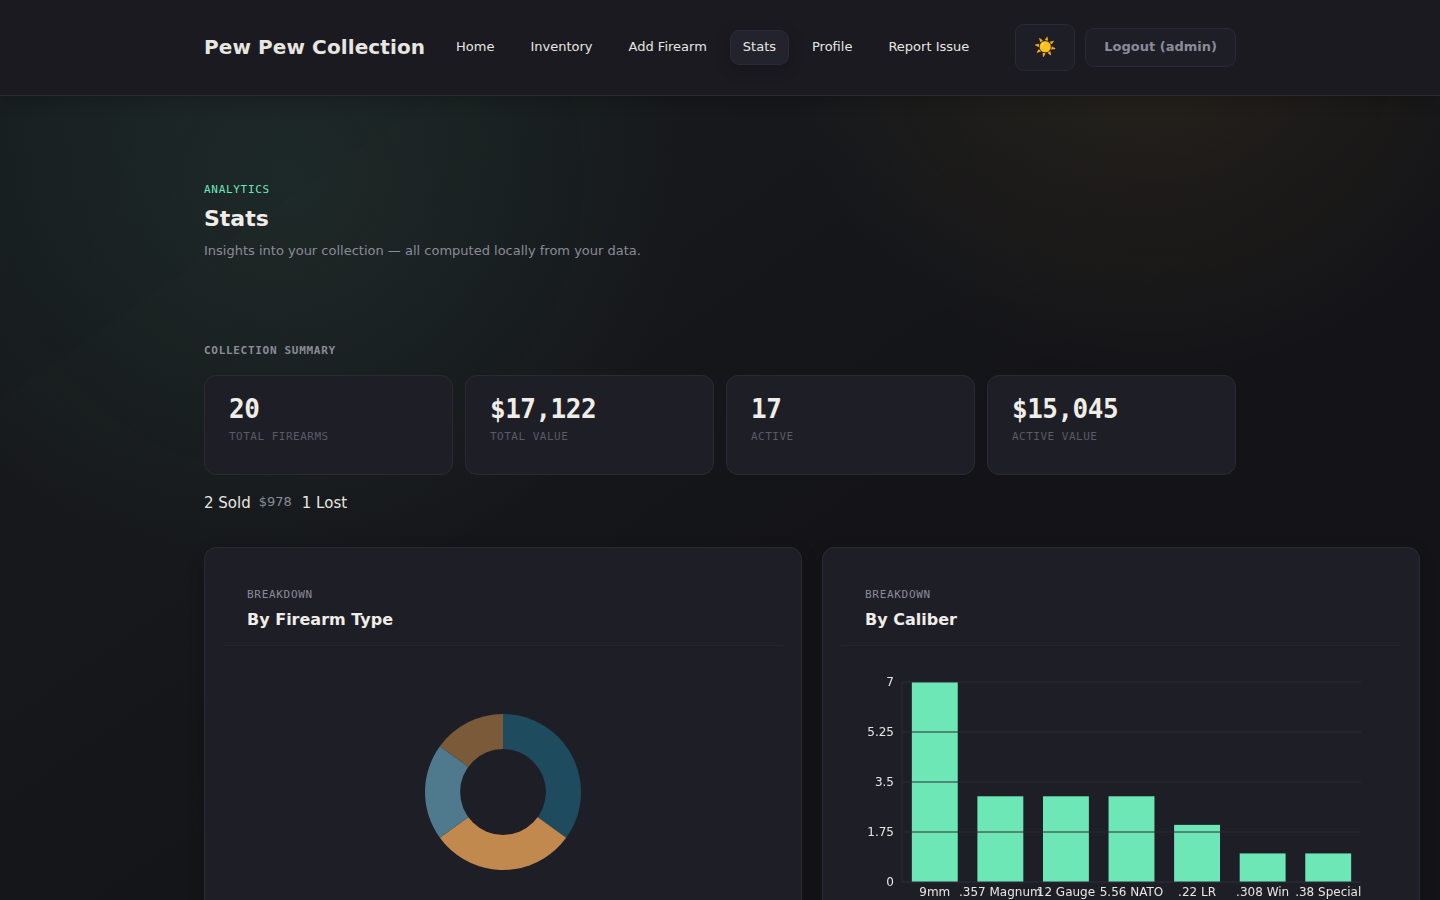
Task: Click the .38 Special bar
Action: point(1328,867)
